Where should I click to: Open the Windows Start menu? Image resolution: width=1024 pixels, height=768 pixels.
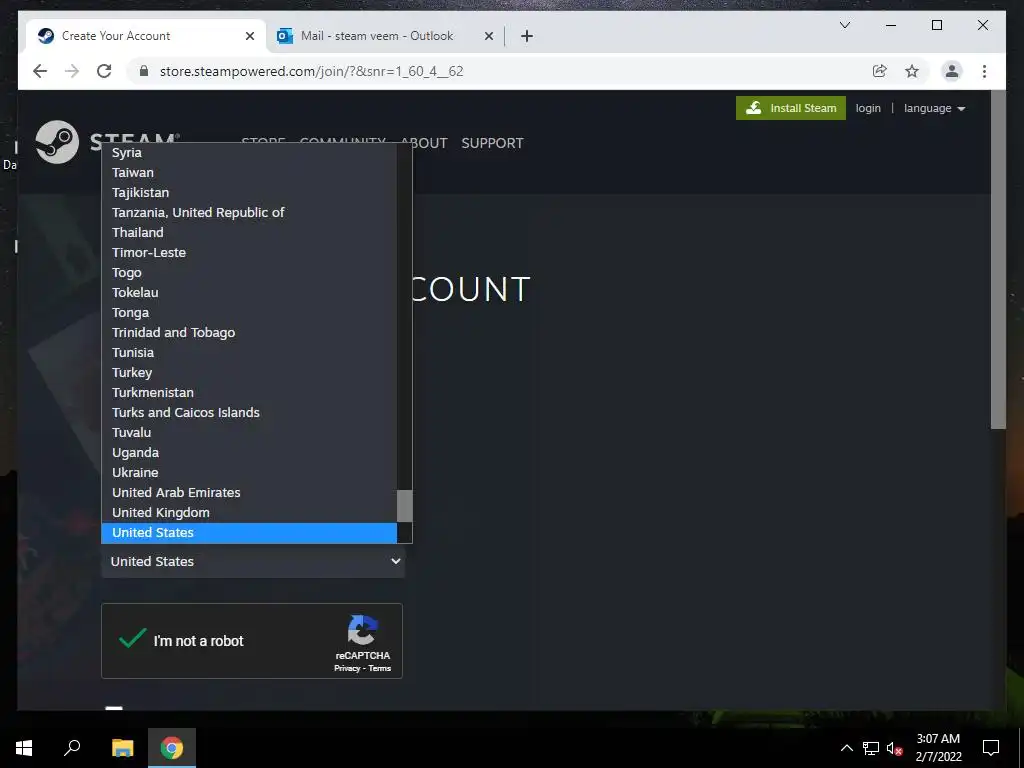tap(24, 748)
